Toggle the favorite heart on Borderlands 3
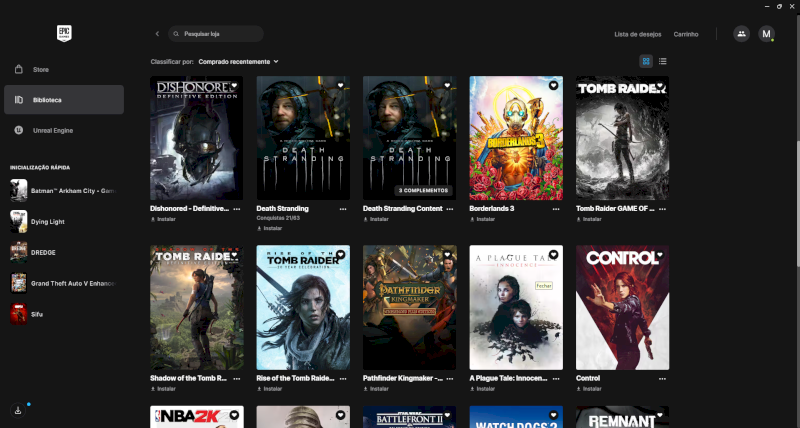The image size is (800, 428). pyautogui.click(x=553, y=86)
